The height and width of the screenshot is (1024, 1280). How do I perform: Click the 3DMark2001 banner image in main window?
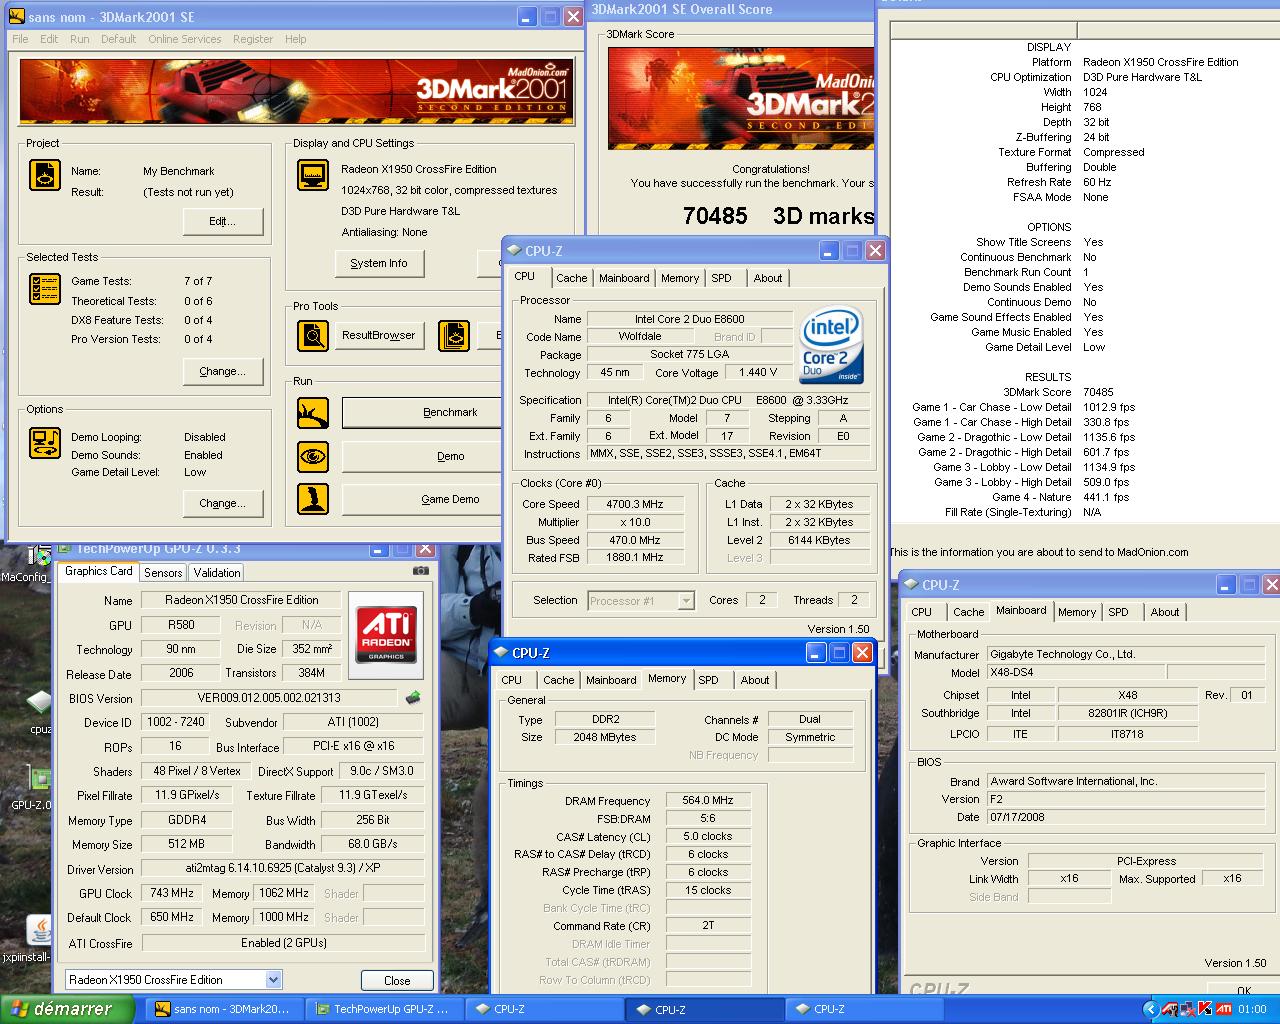tap(297, 92)
